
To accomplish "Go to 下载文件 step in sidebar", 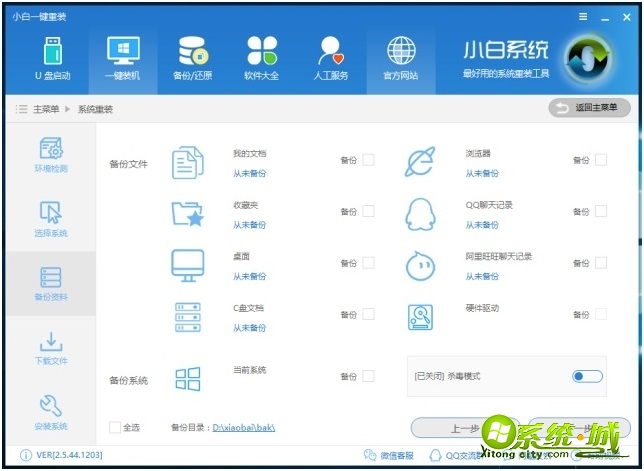I will 51,348.
